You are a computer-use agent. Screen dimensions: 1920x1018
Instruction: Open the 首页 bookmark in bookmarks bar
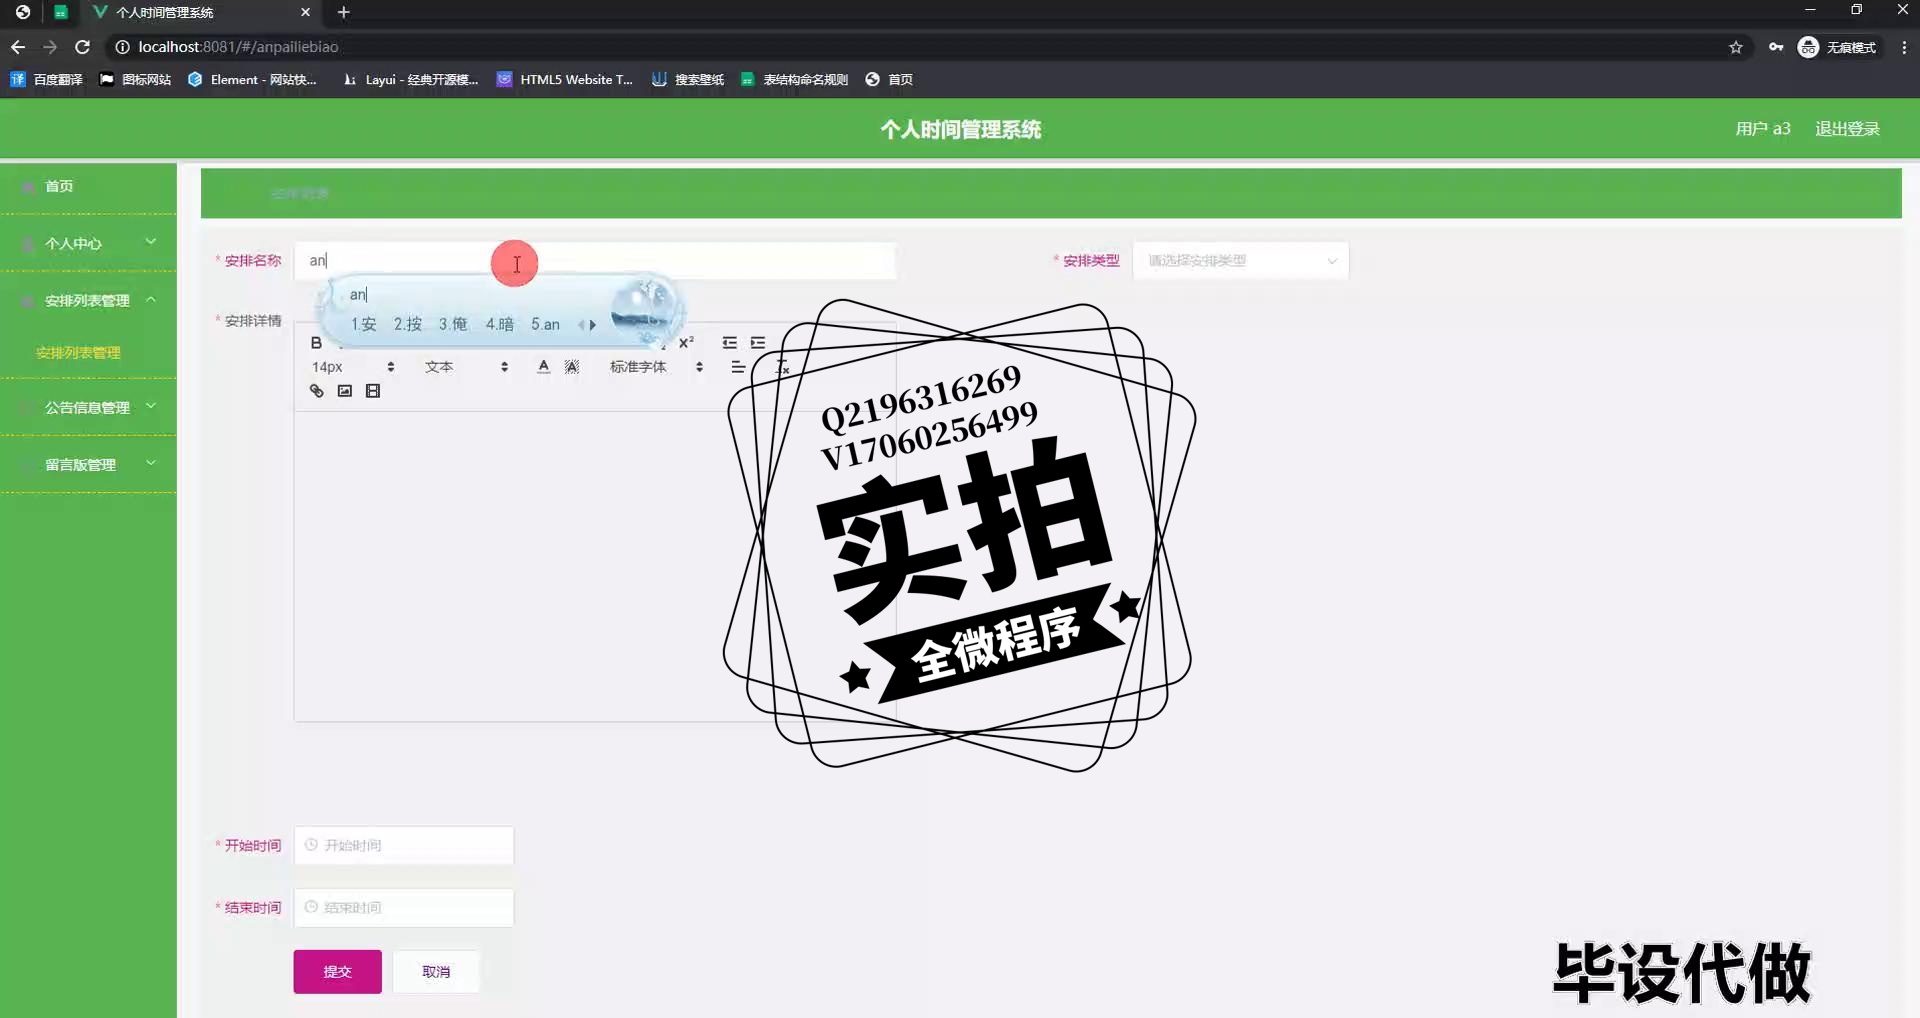click(889, 79)
